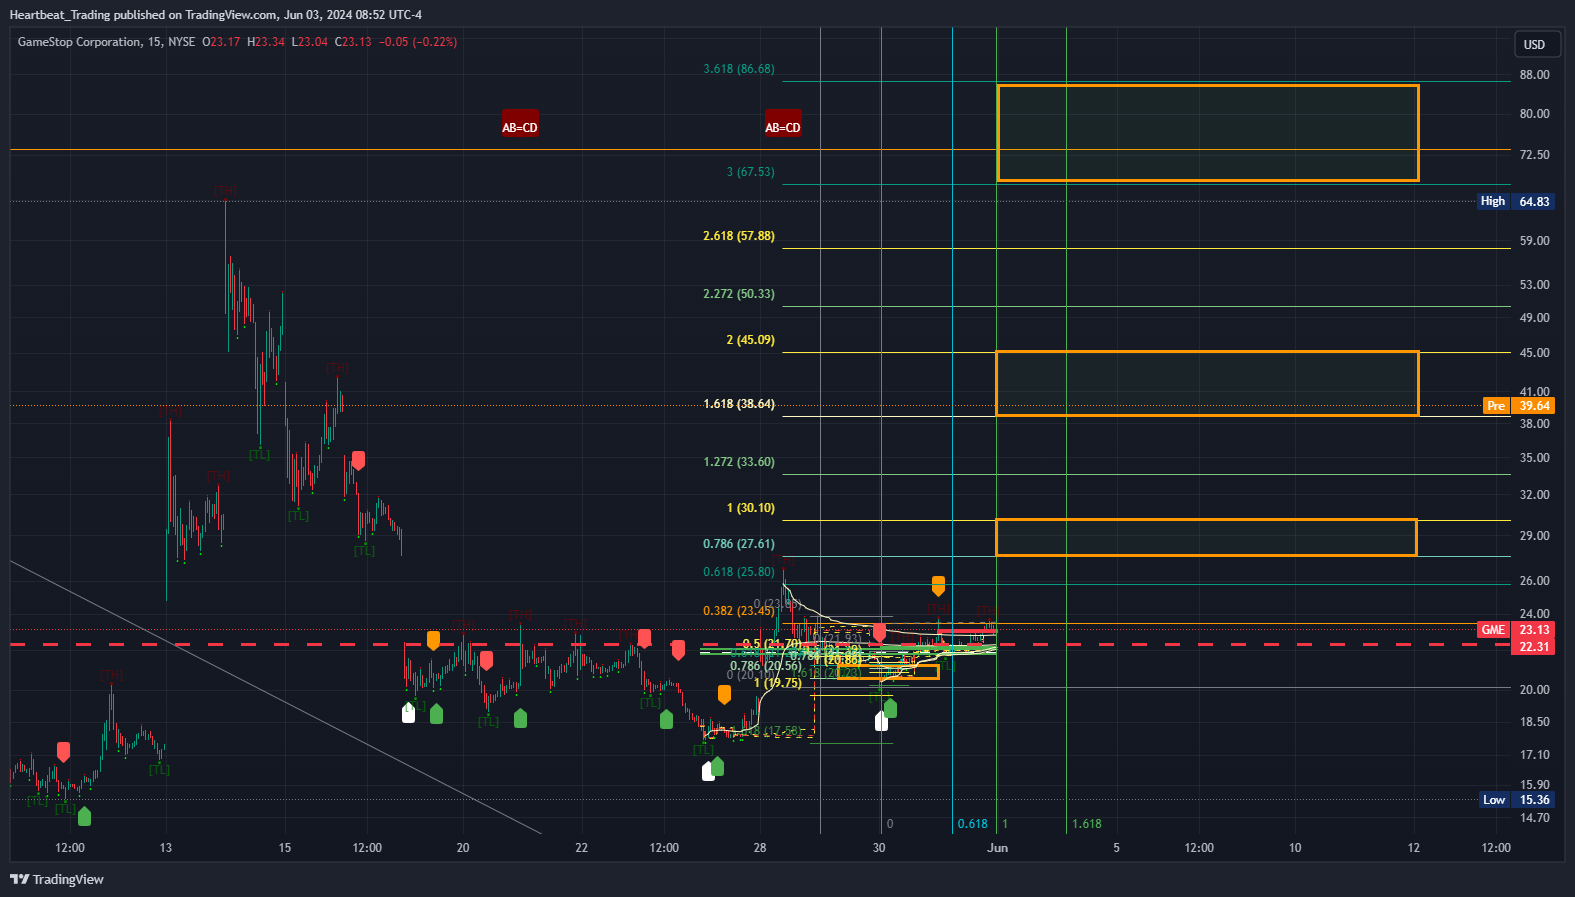Viewport: 1575px width, 897px height.
Task: Click the 13 date on the time axis
Action: [x=165, y=848]
